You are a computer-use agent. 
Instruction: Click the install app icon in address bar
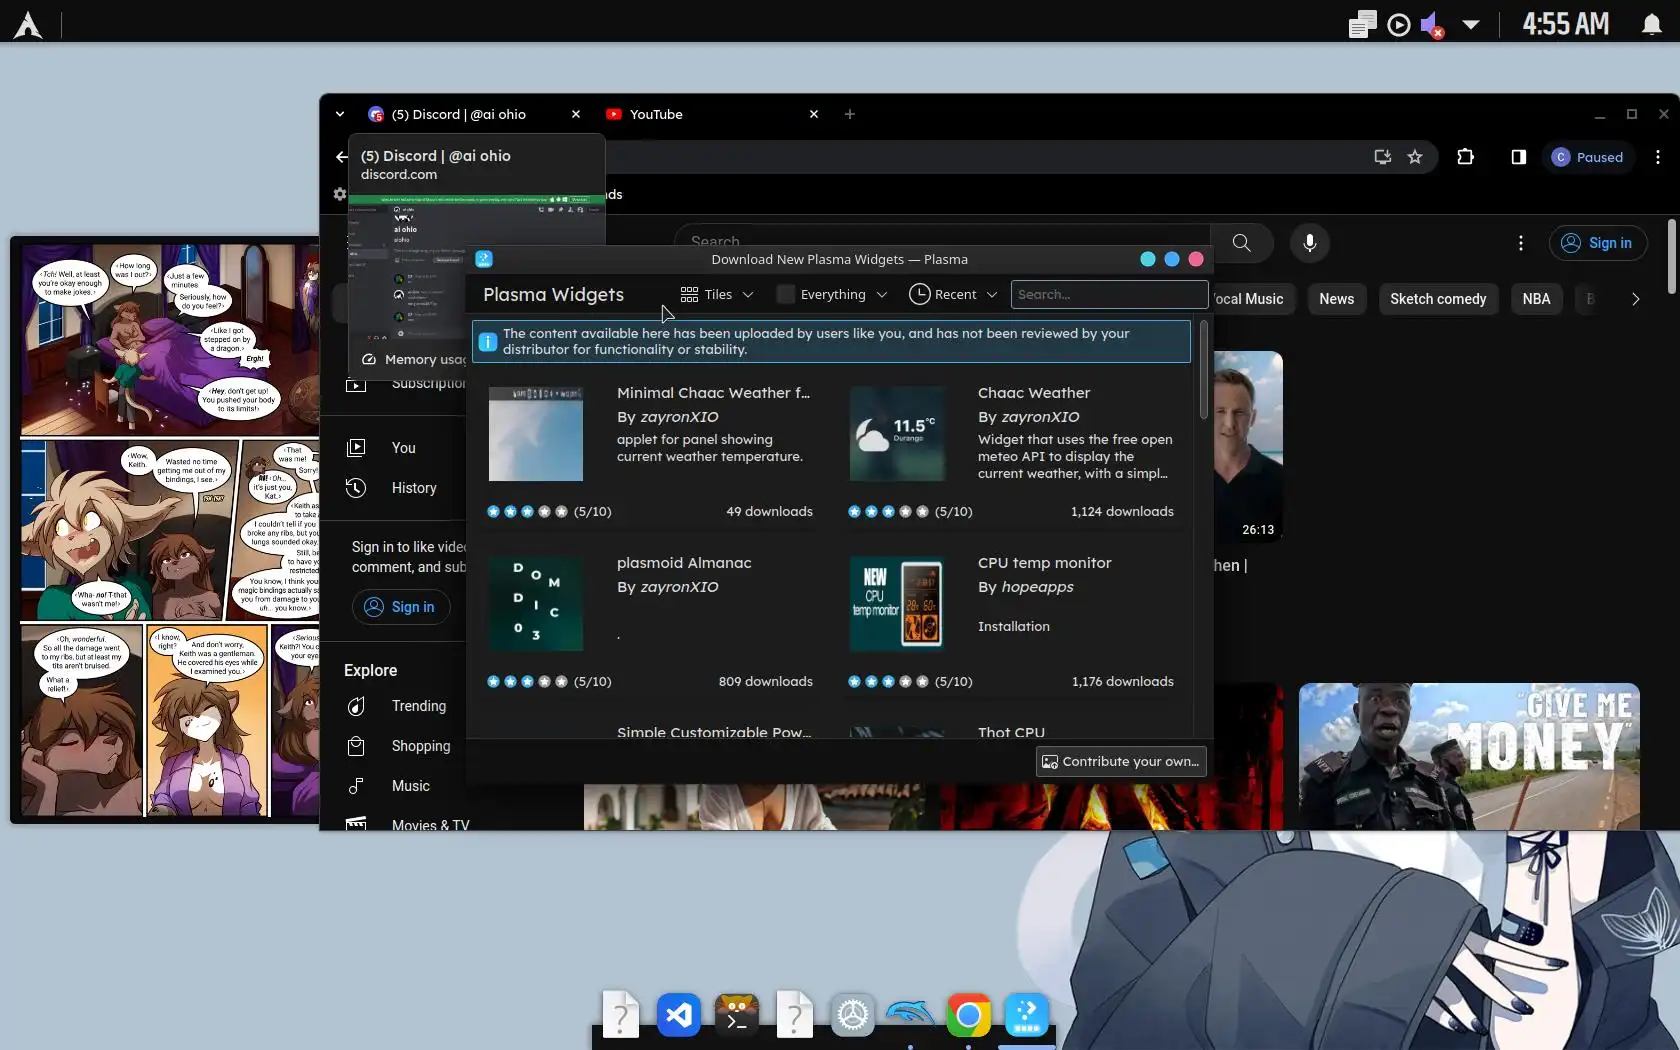point(1383,157)
